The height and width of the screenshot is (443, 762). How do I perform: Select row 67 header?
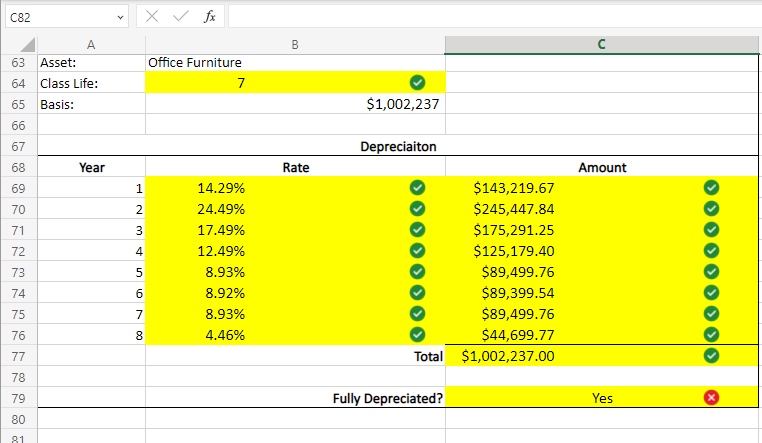(x=18, y=146)
